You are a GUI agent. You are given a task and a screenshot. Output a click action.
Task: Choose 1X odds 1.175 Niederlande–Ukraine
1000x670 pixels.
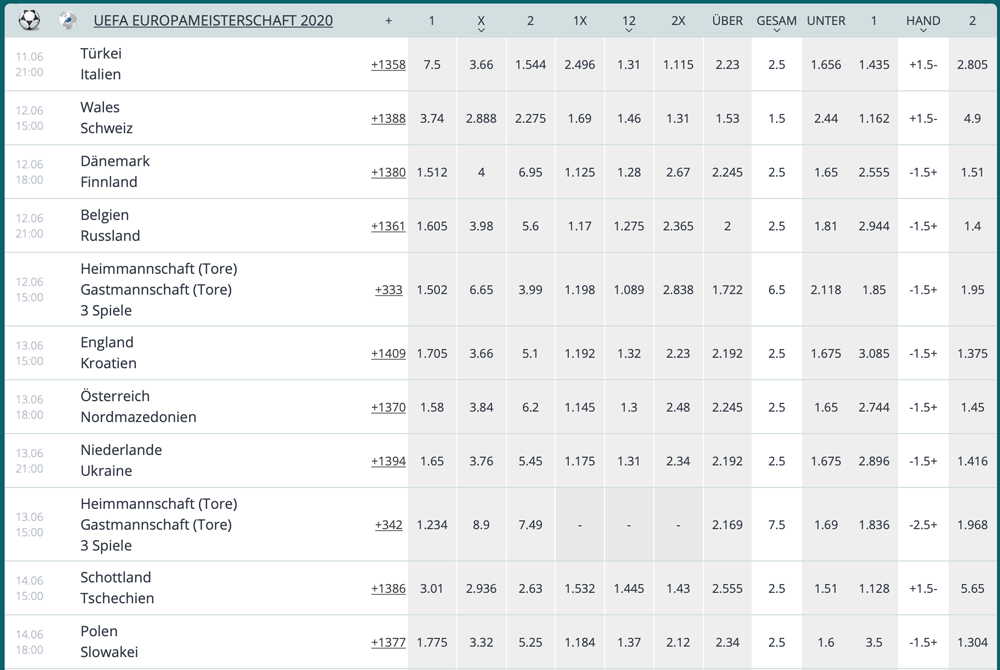[579, 462]
